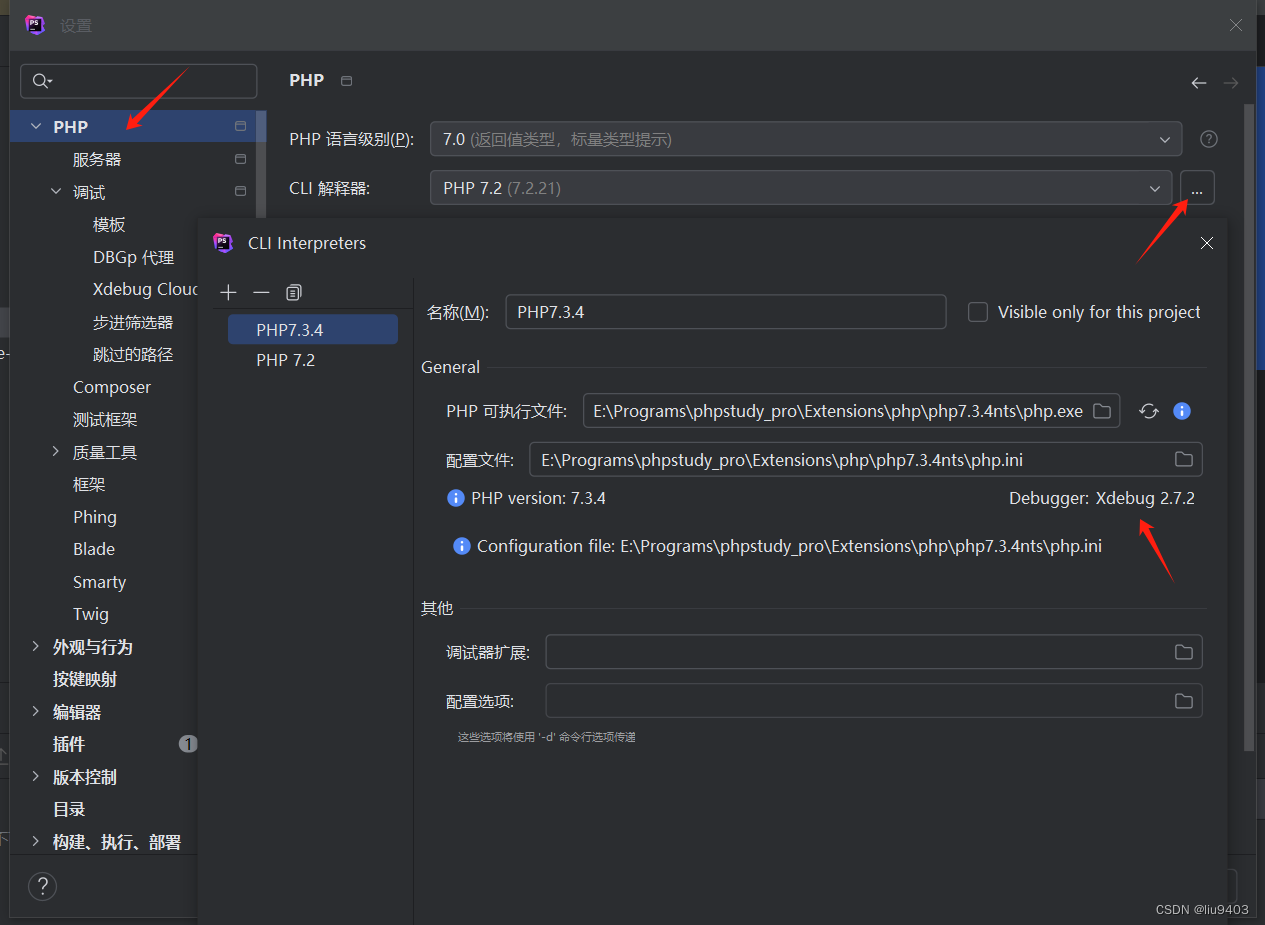The width and height of the screenshot is (1265, 925).
Task: Click the PhpStorm logo in the CLI Interpreters title
Action: point(223,243)
